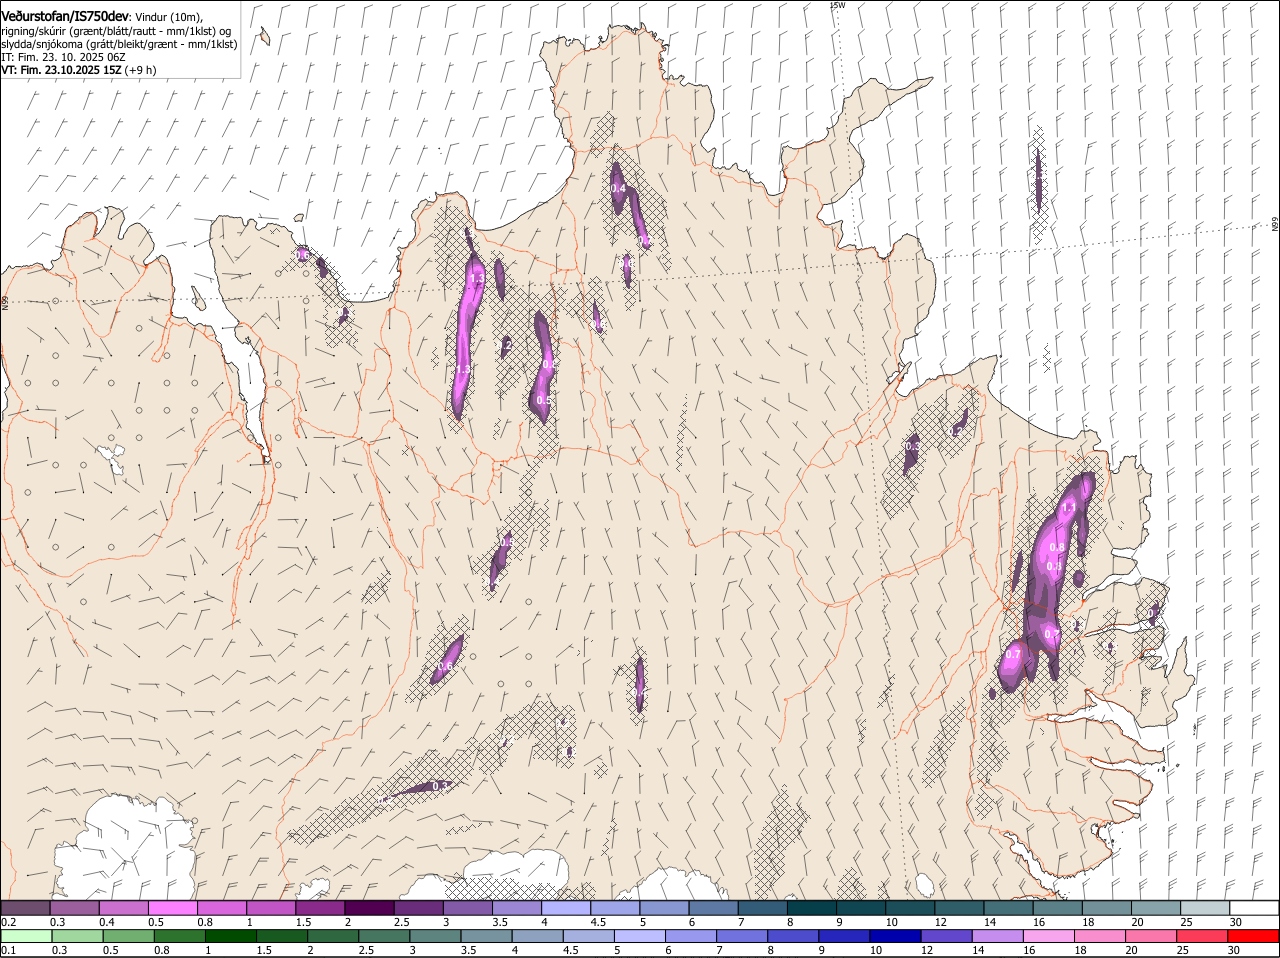The width and height of the screenshot is (1280, 958).
Task: Click the pink top-row swatch starting at 0.5
Action: (172, 907)
